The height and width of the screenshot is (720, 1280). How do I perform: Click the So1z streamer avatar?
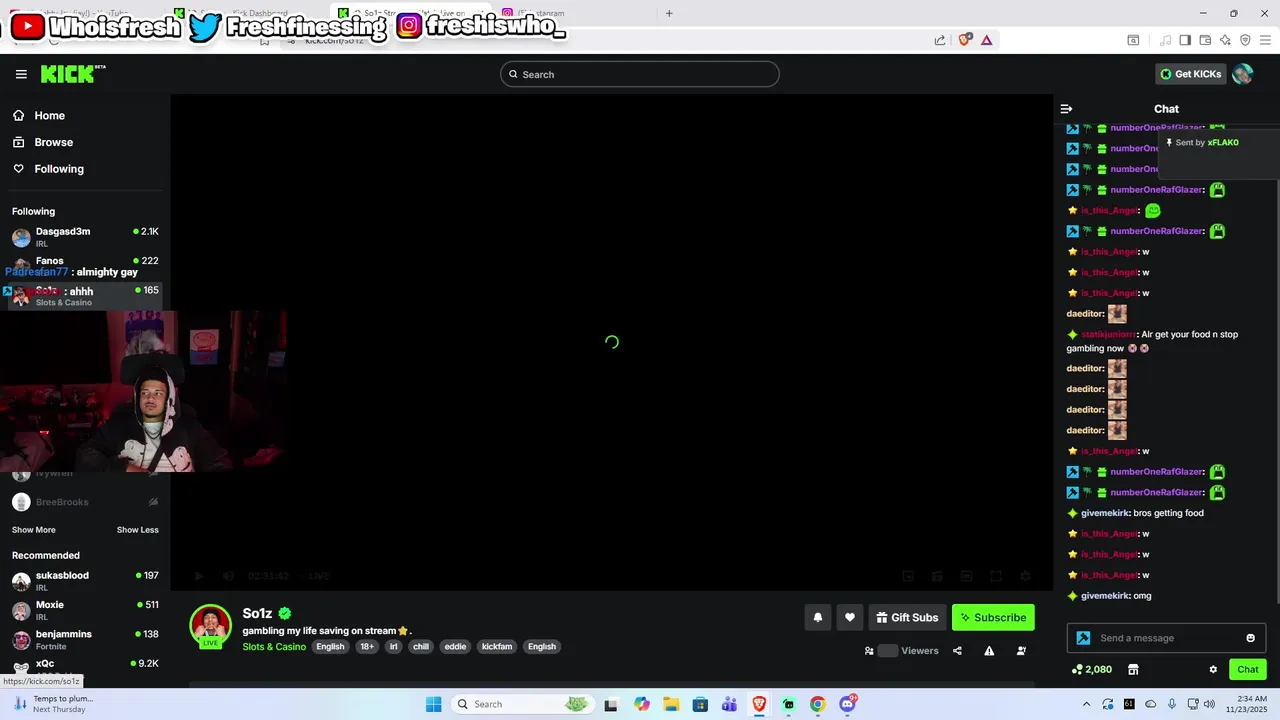(x=210, y=626)
